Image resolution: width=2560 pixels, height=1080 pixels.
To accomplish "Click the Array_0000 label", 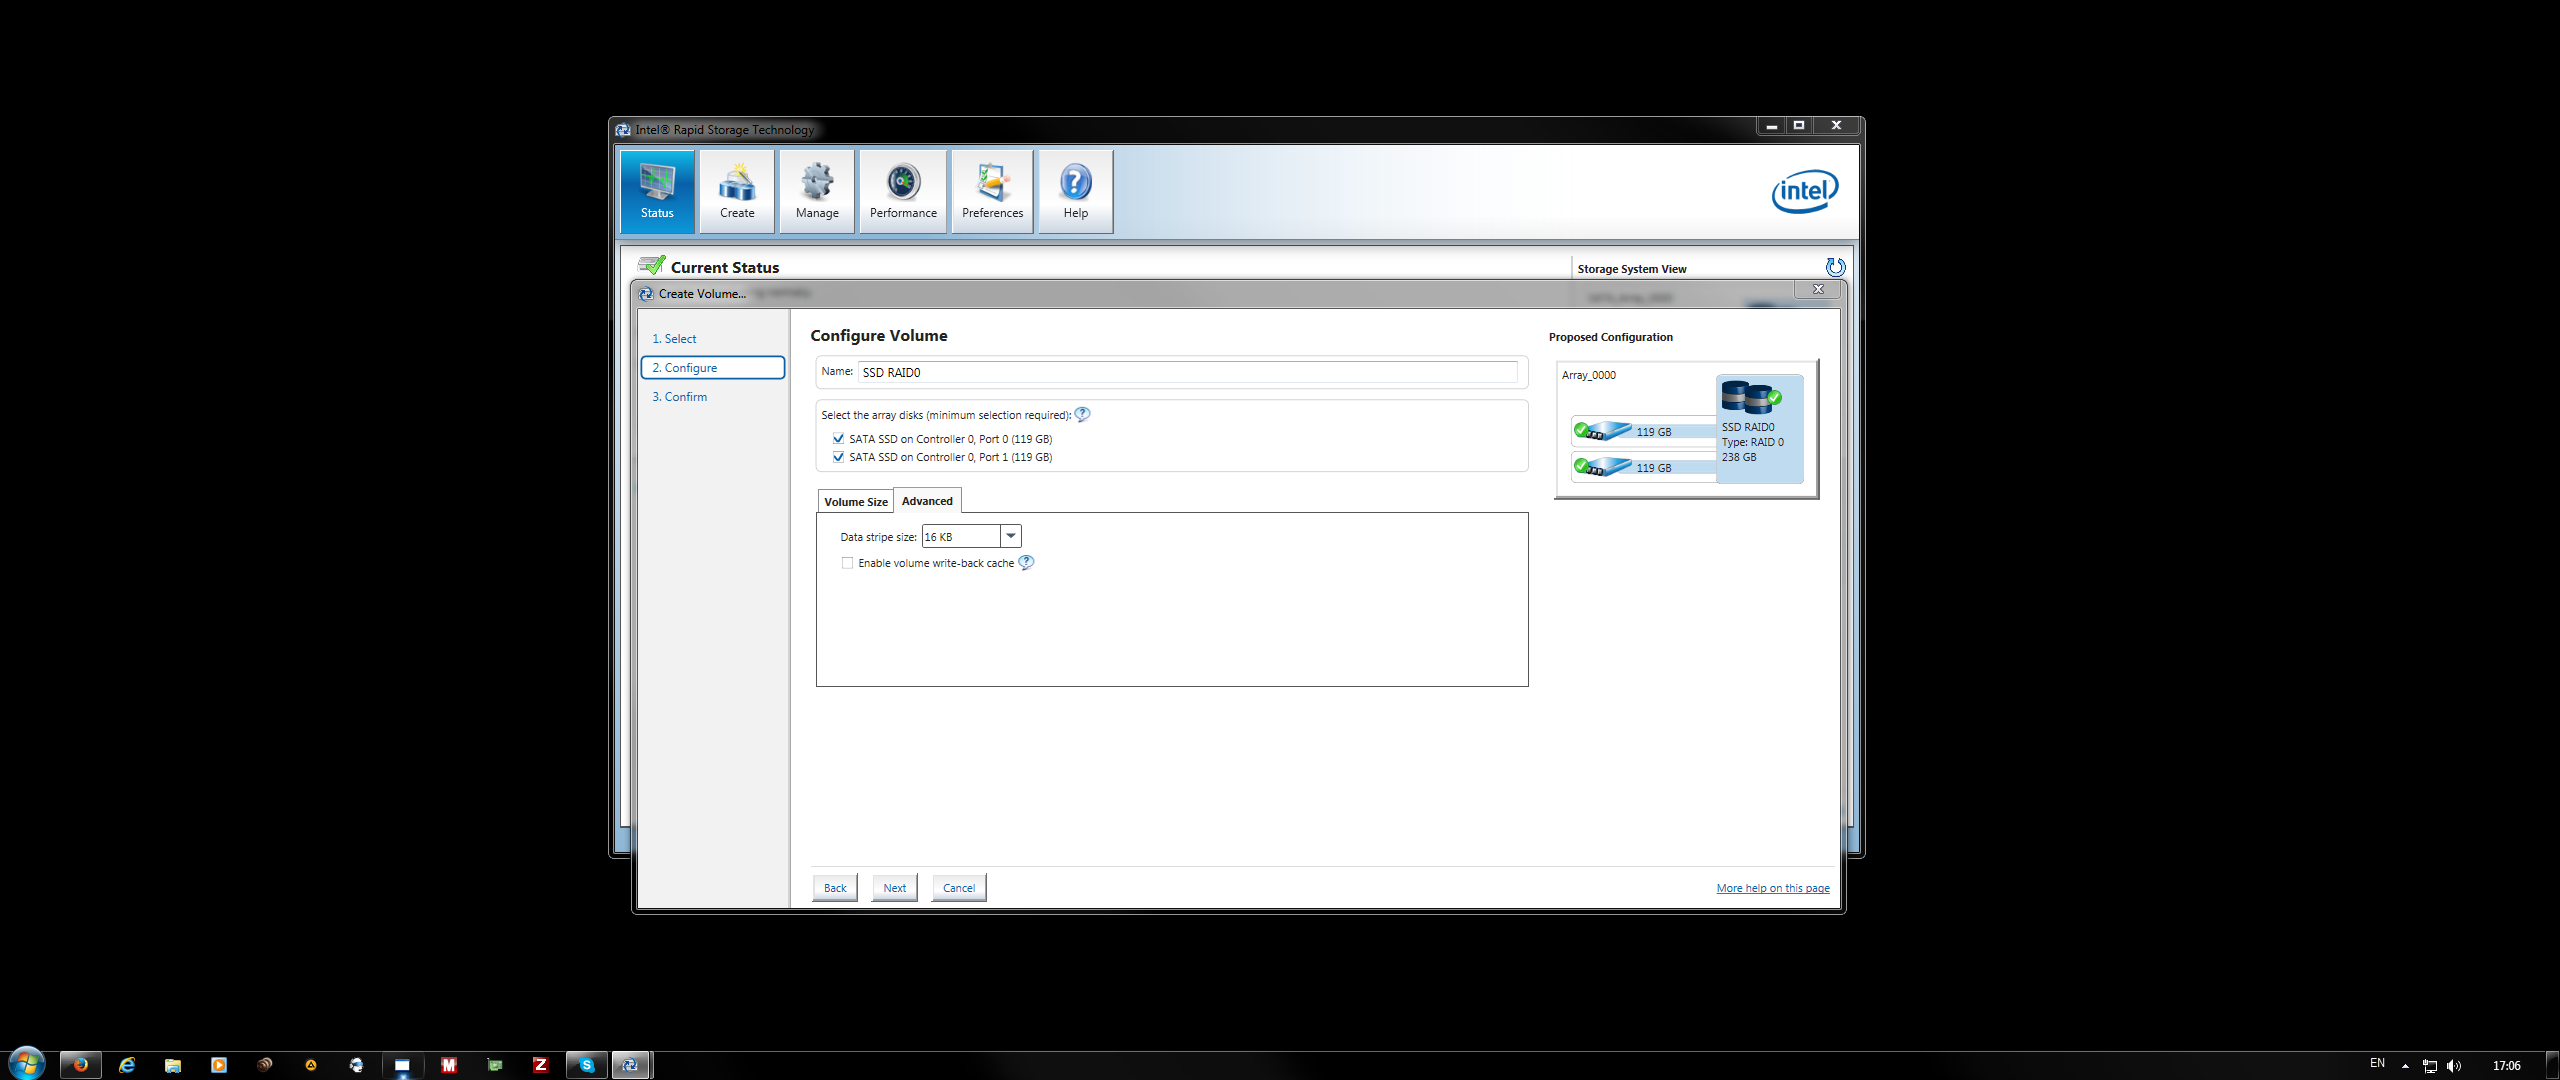I will (x=1589, y=375).
